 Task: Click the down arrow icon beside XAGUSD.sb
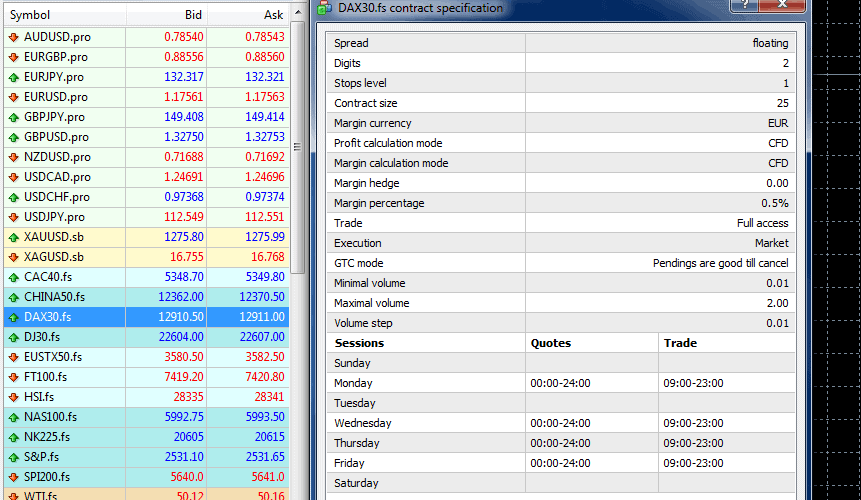pos(14,257)
